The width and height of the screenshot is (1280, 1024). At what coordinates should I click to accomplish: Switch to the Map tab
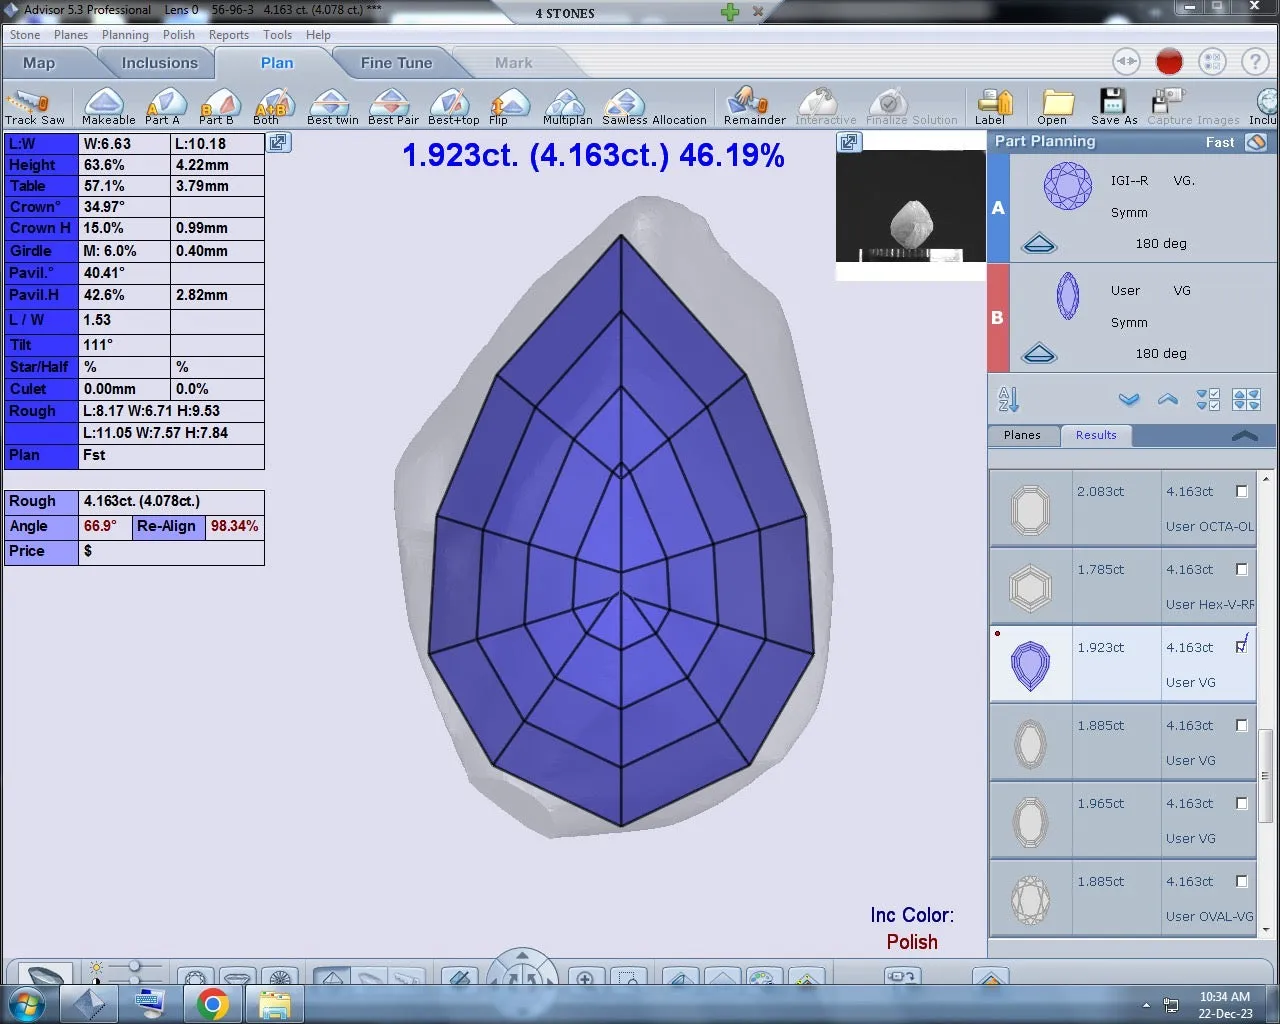coord(40,62)
